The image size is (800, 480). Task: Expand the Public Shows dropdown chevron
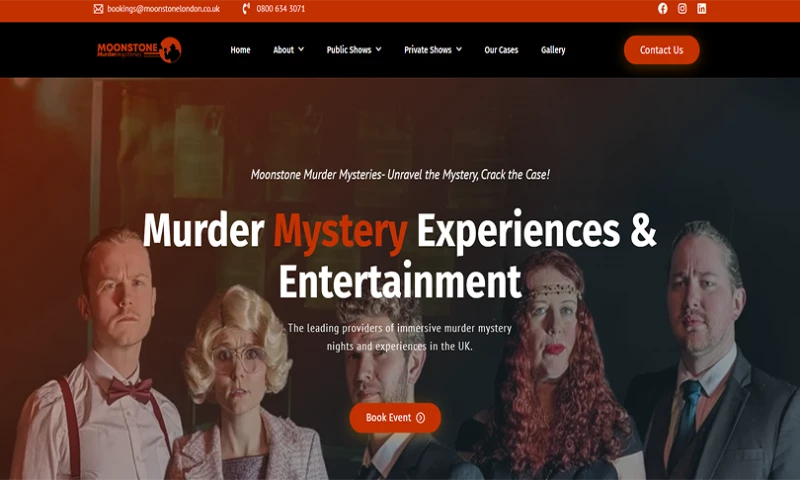click(x=379, y=49)
